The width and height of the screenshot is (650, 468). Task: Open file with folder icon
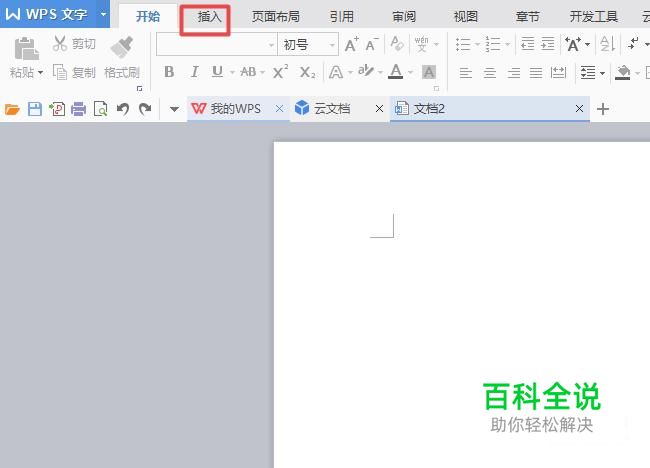tap(12, 109)
